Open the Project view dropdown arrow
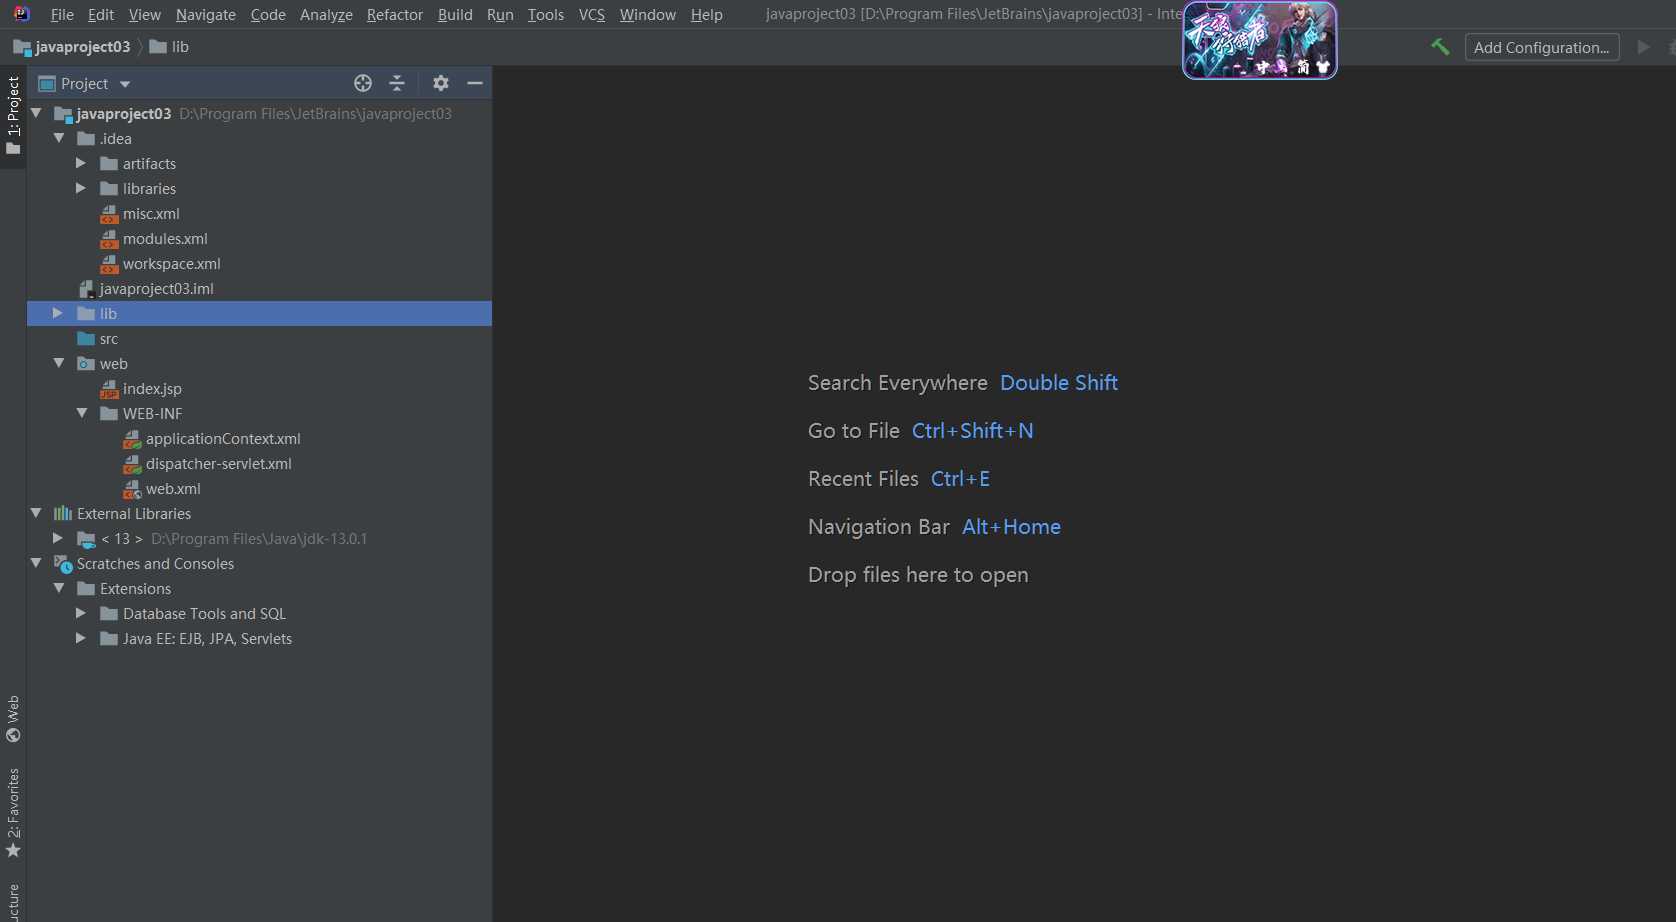Screen dimensions: 1676x922 point(125,84)
